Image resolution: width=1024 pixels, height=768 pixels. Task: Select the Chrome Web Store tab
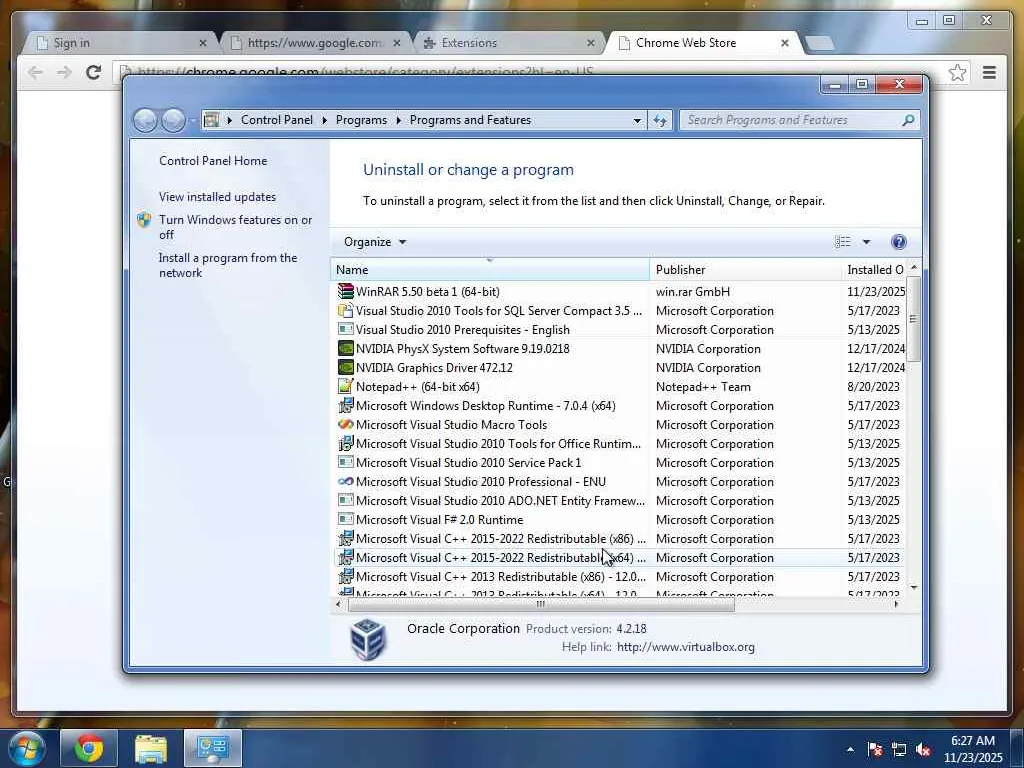pyautogui.click(x=702, y=43)
